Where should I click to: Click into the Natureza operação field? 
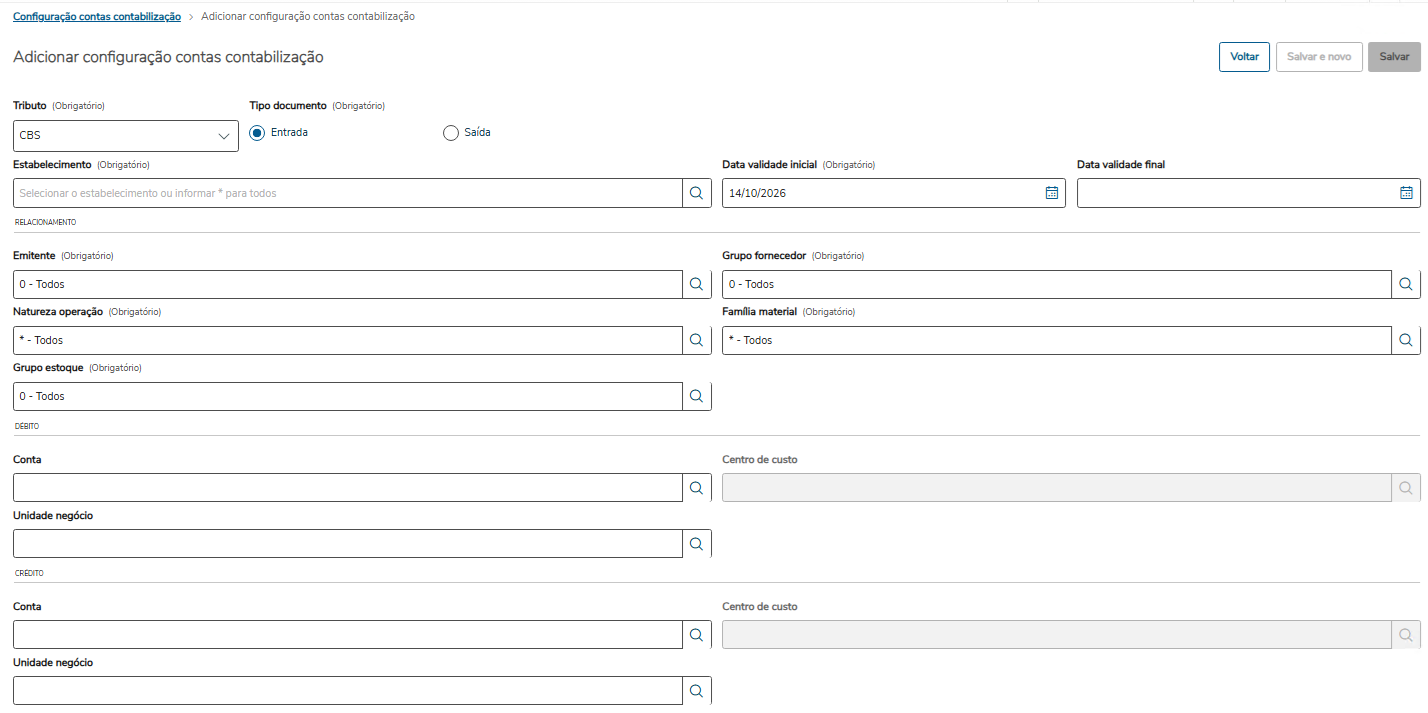(349, 340)
